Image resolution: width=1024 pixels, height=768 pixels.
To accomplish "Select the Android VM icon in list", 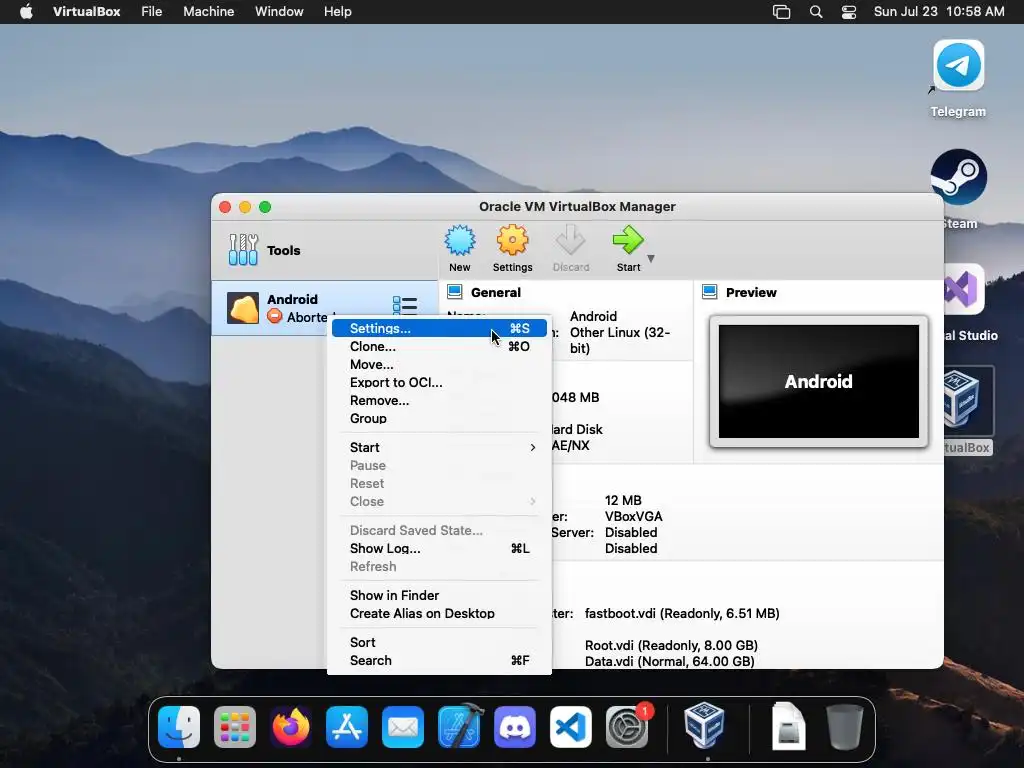I will [243, 308].
